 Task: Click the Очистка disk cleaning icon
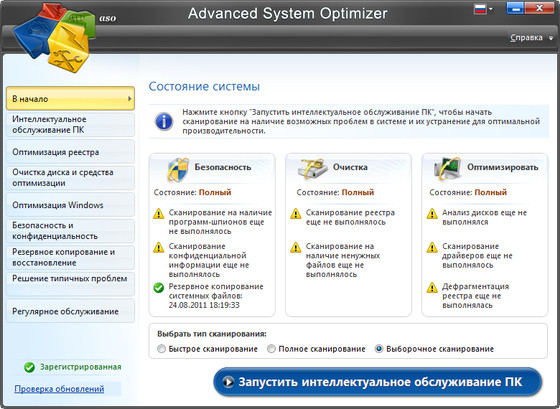(313, 169)
